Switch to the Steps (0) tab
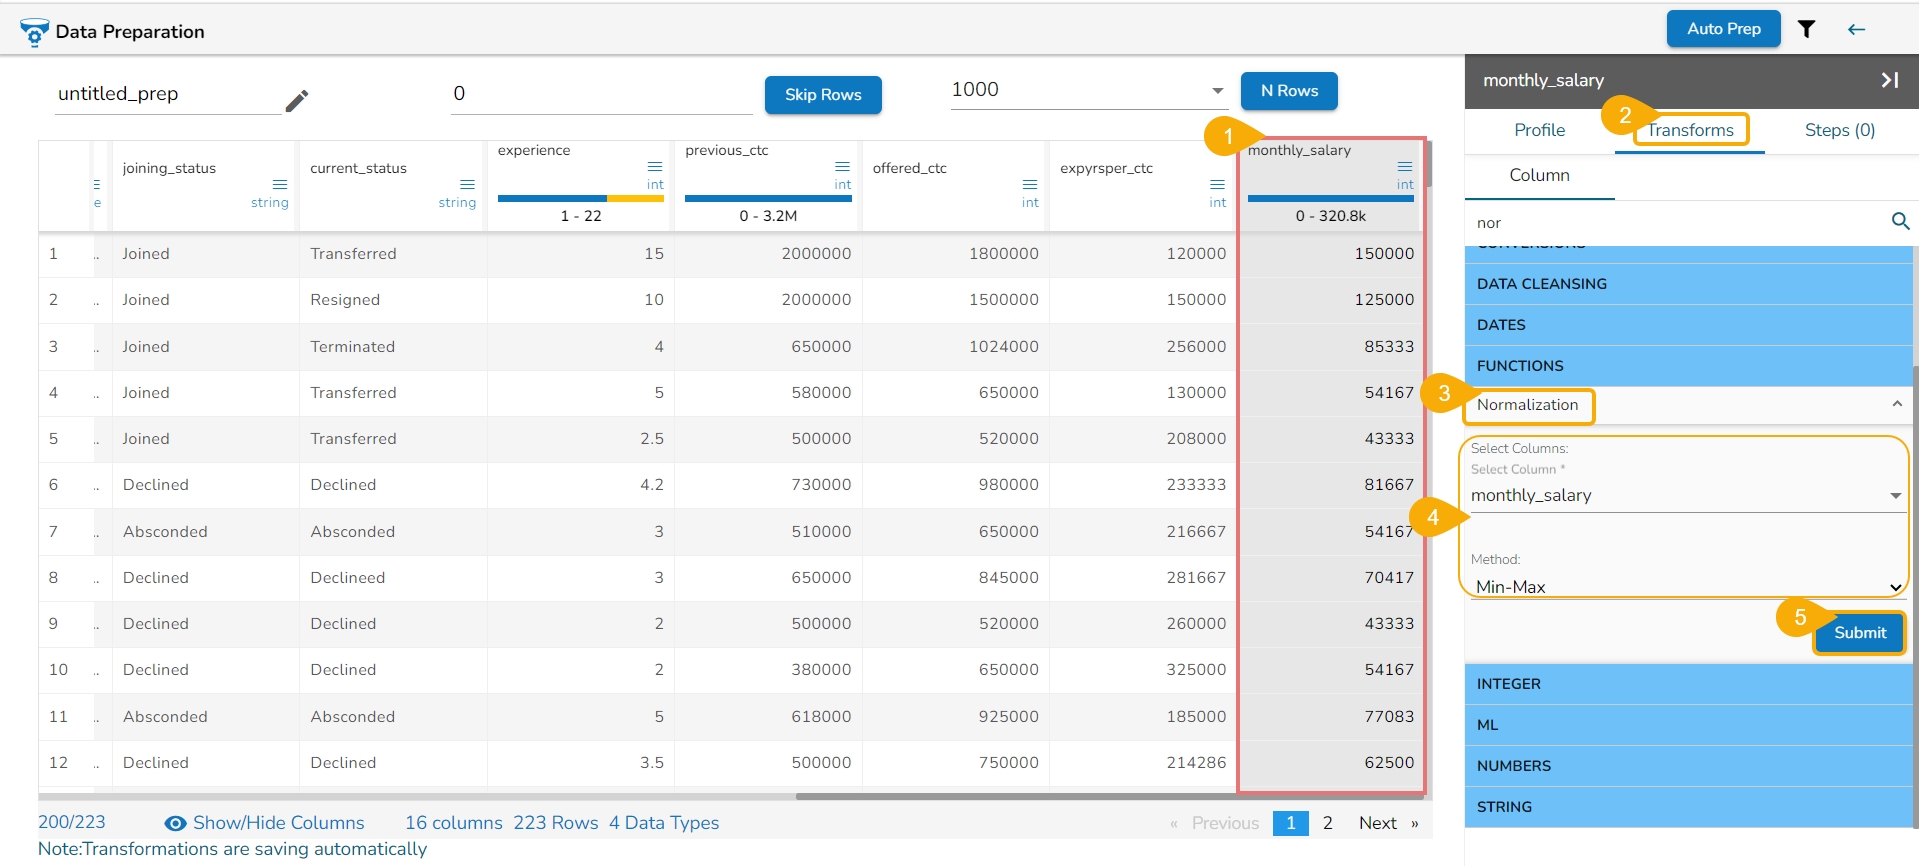1919x866 pixels. pos(1839,130)
